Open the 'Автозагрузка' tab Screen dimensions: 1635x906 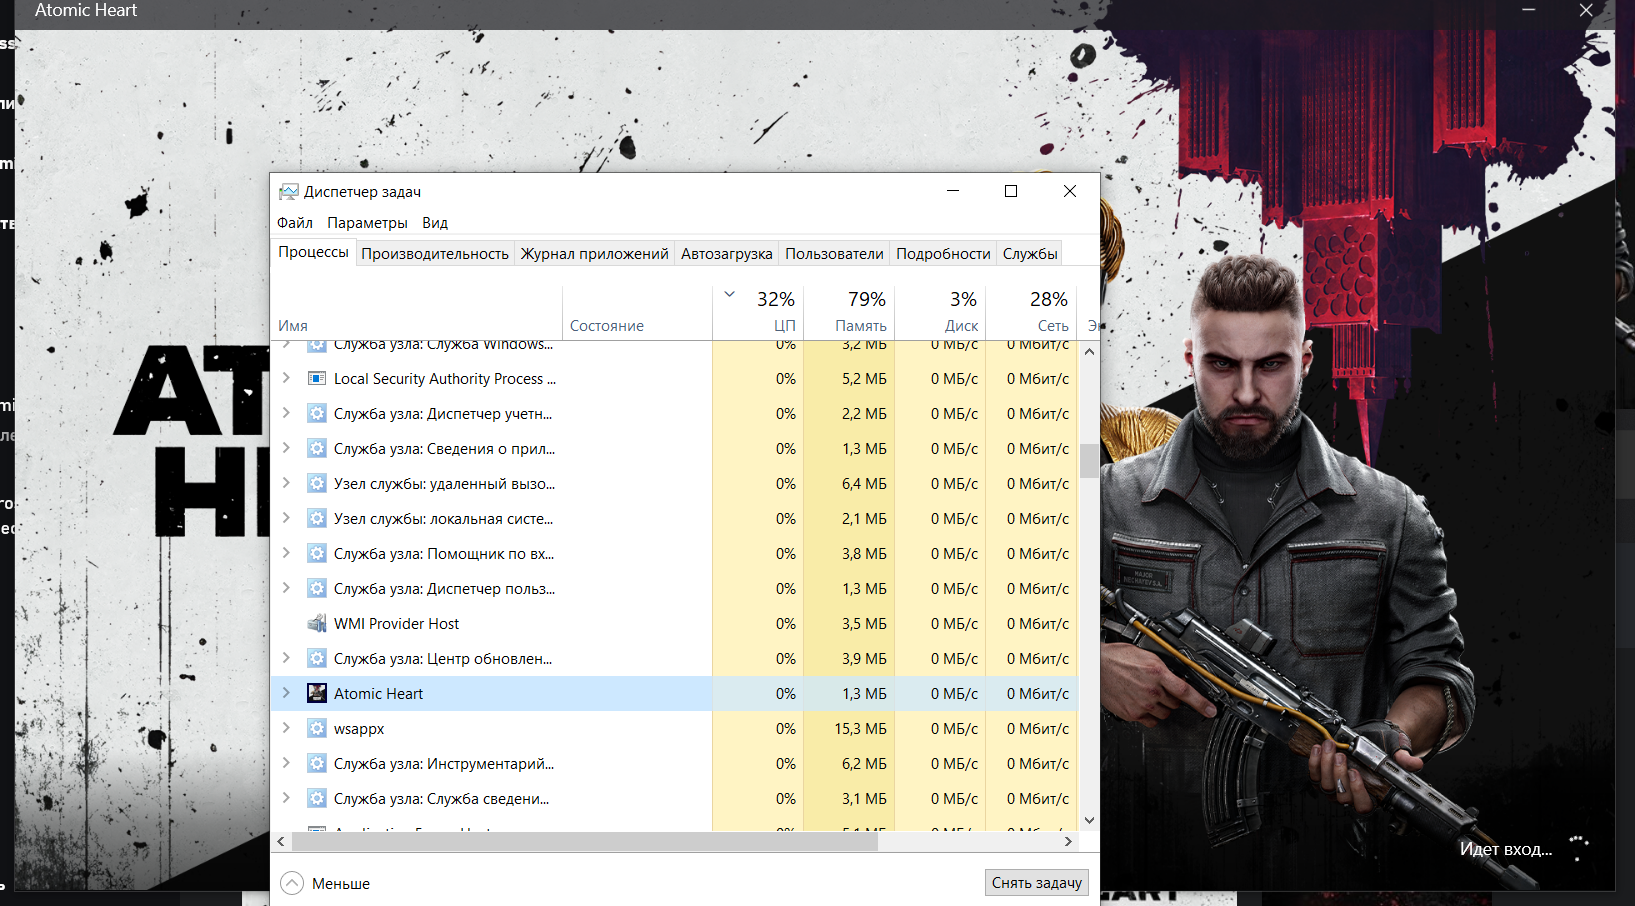coord(727,254)
